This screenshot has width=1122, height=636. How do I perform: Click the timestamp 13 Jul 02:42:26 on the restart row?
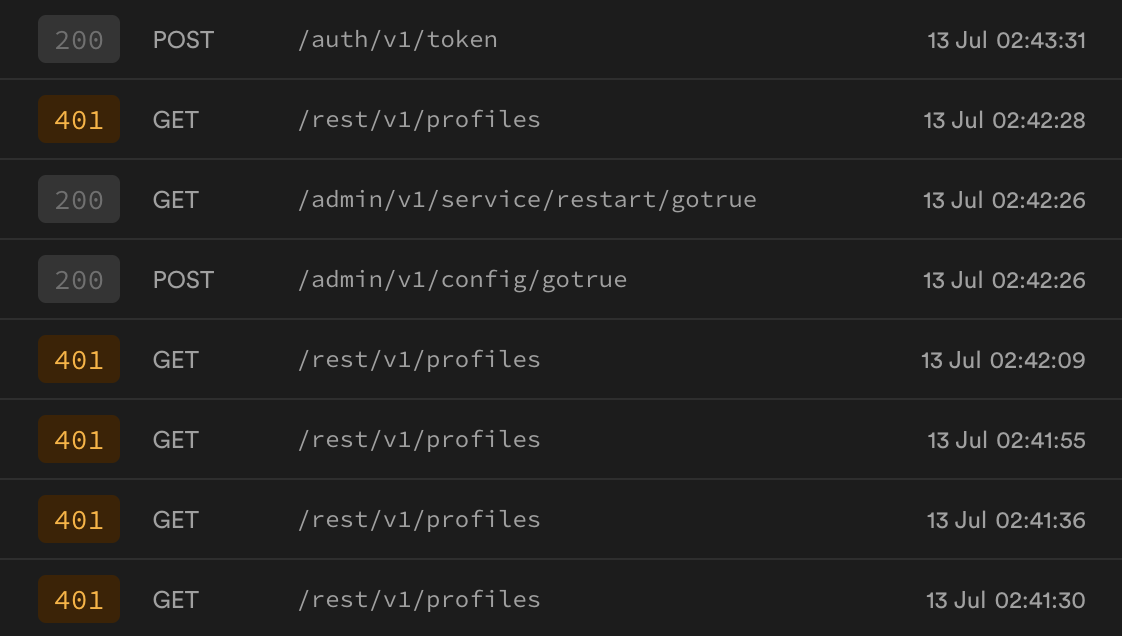coord(1005,199)
